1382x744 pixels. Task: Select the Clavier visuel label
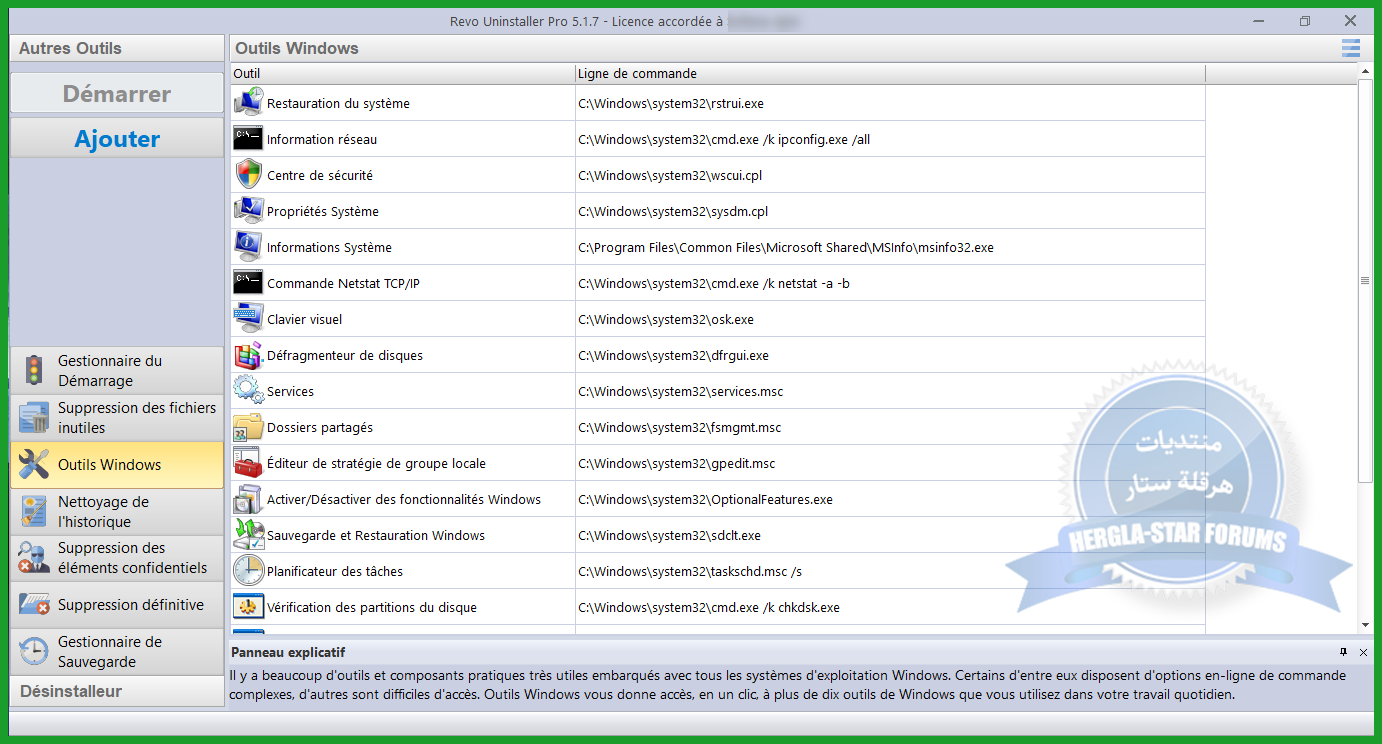pos(304,320)
